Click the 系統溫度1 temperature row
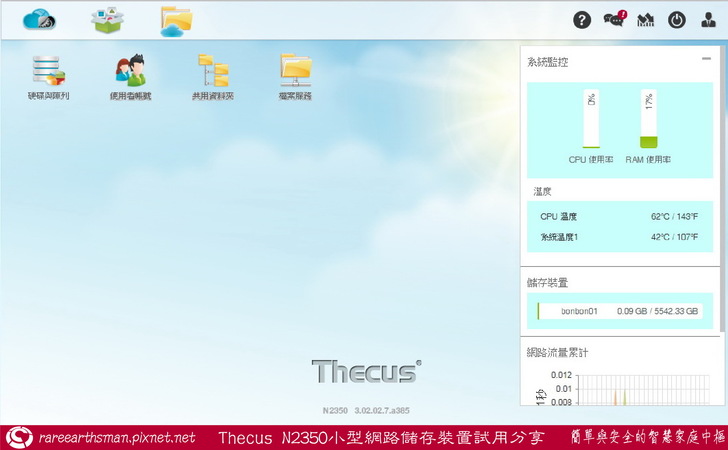The width and height of the screenshot is (728, 450). click(619, 237)
